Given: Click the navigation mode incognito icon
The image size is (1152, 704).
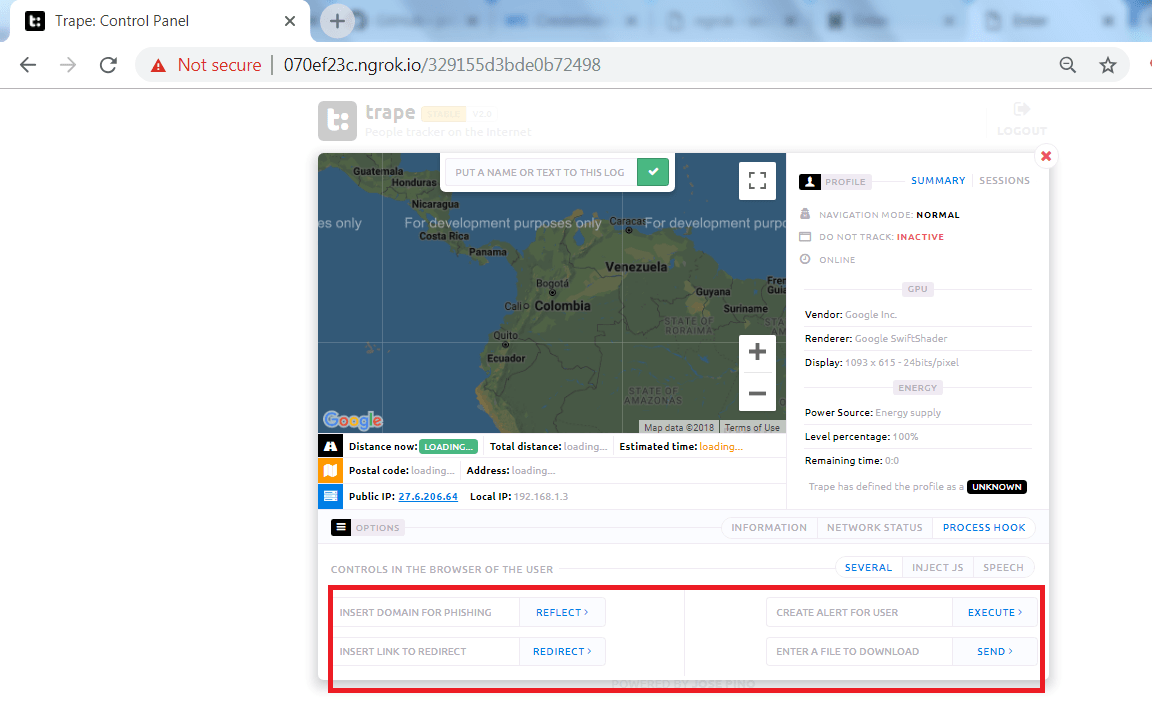Looking at the screenshot, I should point(805,214).
